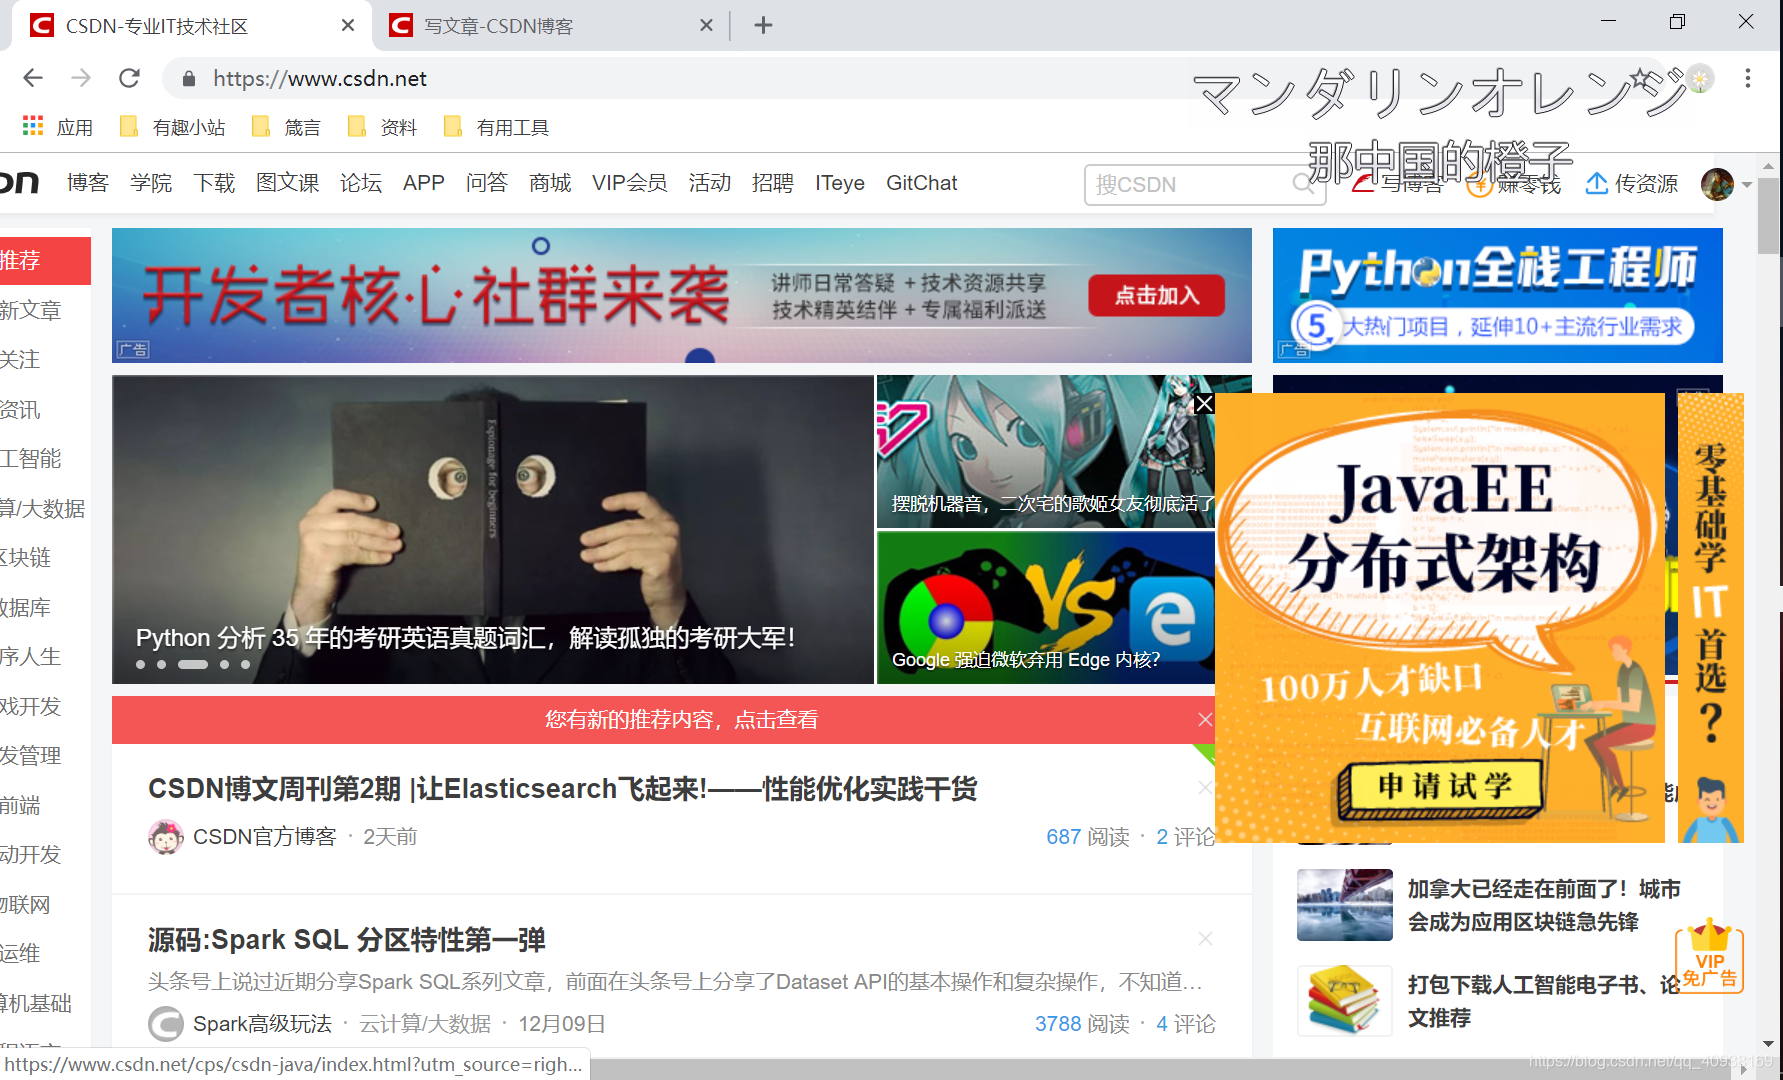Open 博客 in the top navigation

88,183
